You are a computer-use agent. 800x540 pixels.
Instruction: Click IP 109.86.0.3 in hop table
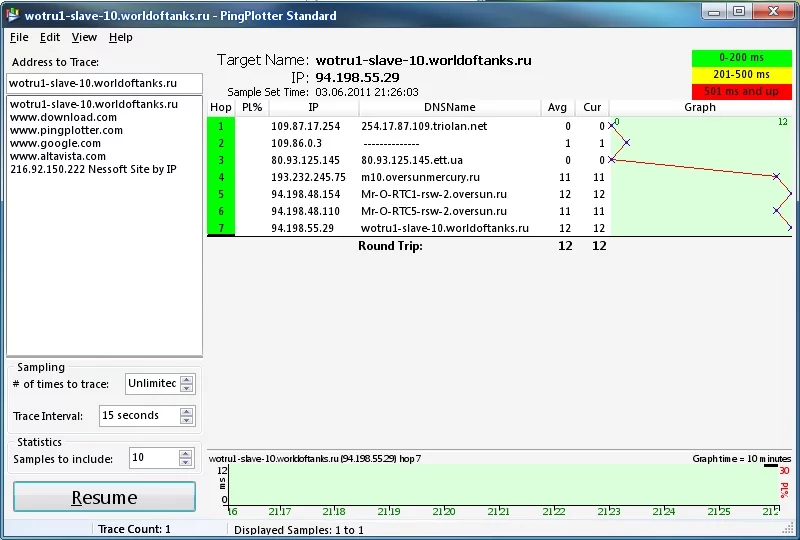click(x=296, y=143)
